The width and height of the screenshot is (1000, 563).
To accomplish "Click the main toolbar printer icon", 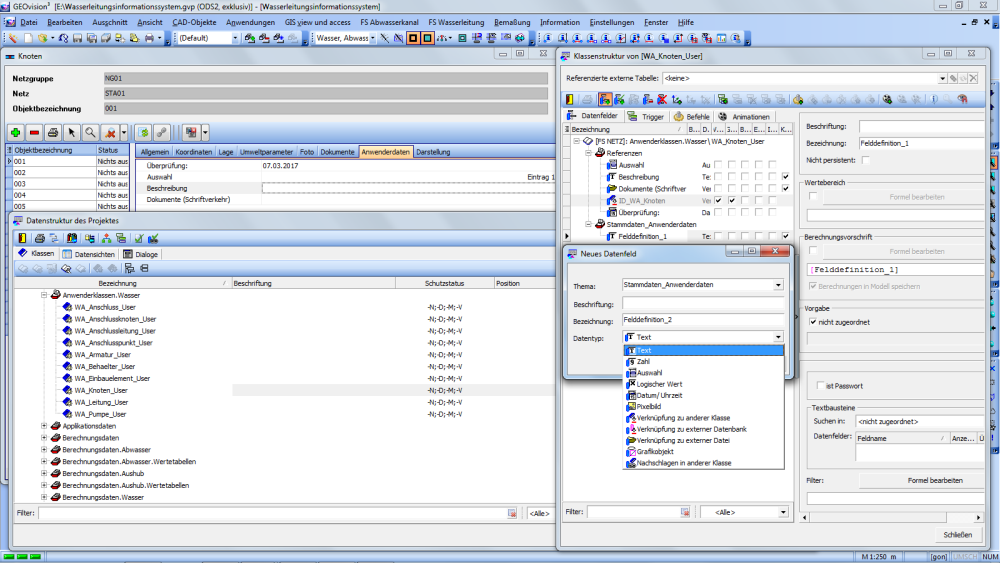I will (x=149, y=38).
